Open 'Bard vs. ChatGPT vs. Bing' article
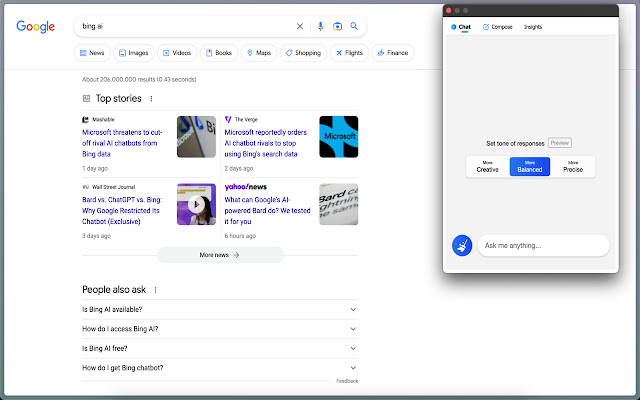This screenshot has width=640, height=400. 122,211
